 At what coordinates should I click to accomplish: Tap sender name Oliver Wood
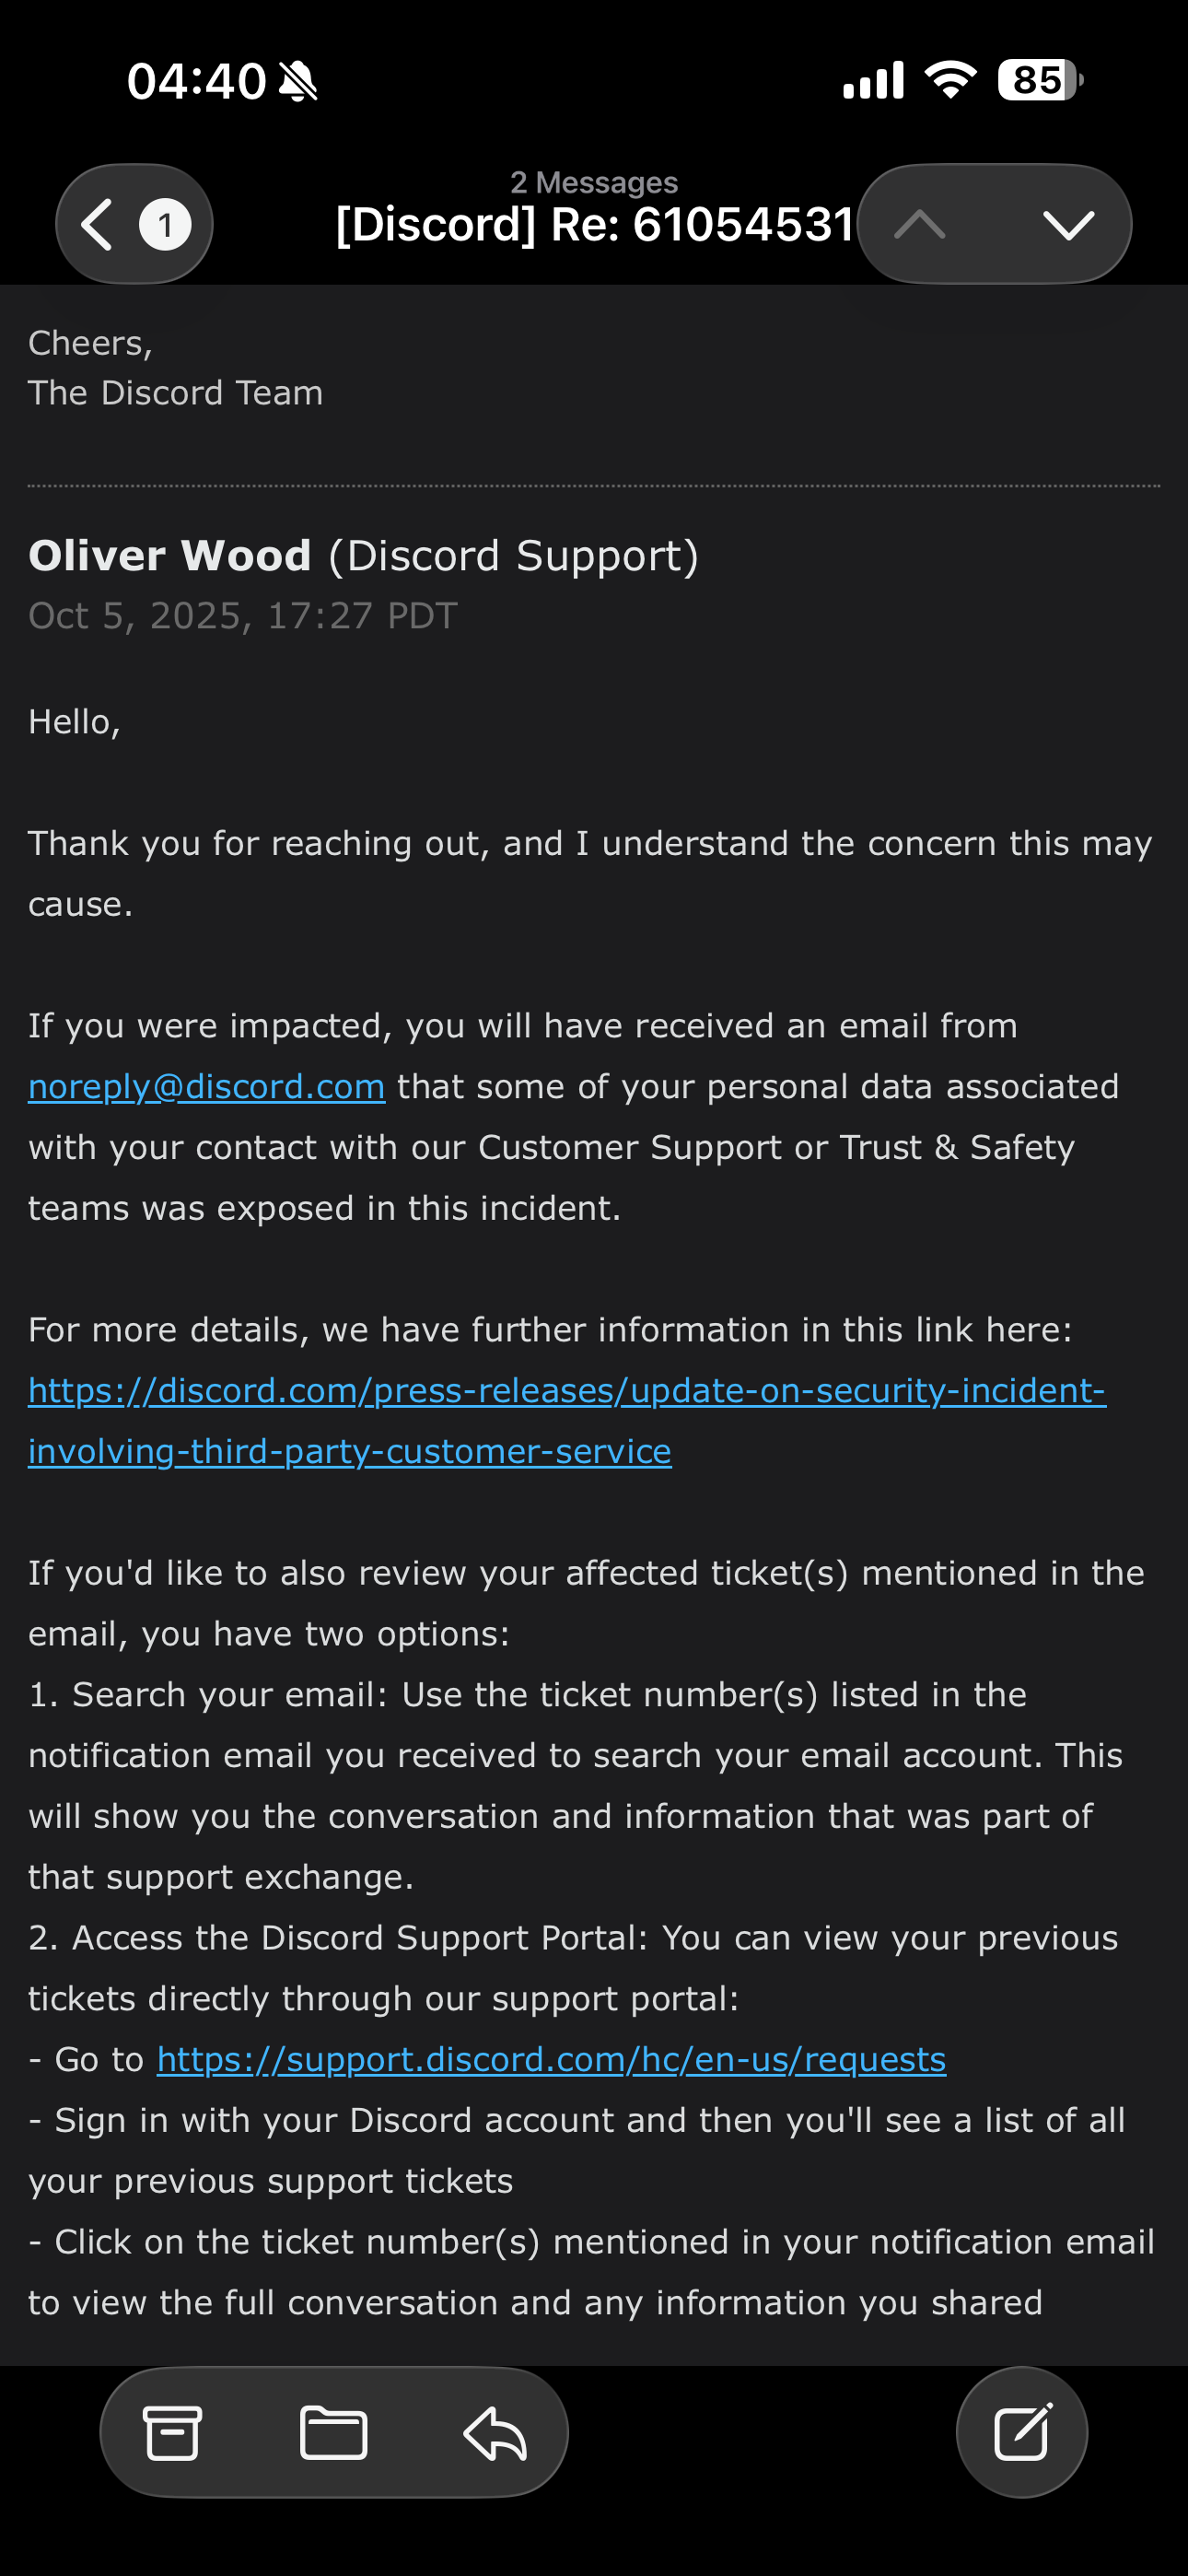point(170,556)
